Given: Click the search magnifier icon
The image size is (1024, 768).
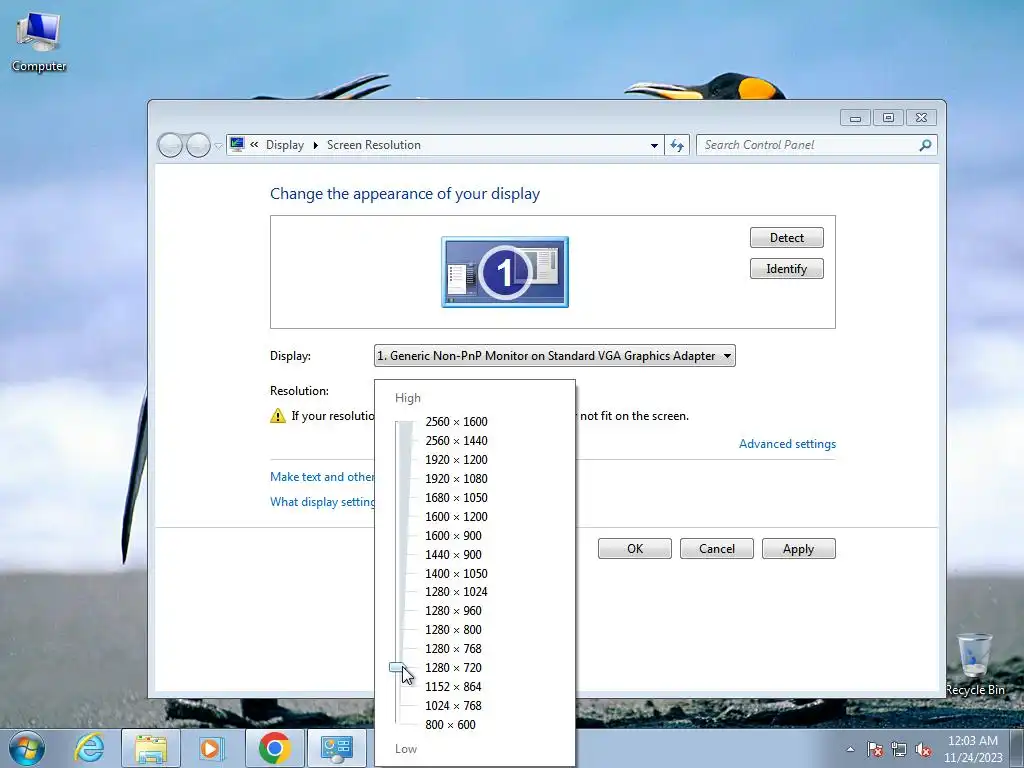Looking at the screenshot, I should pyautogui.click(x=925, y=145).
